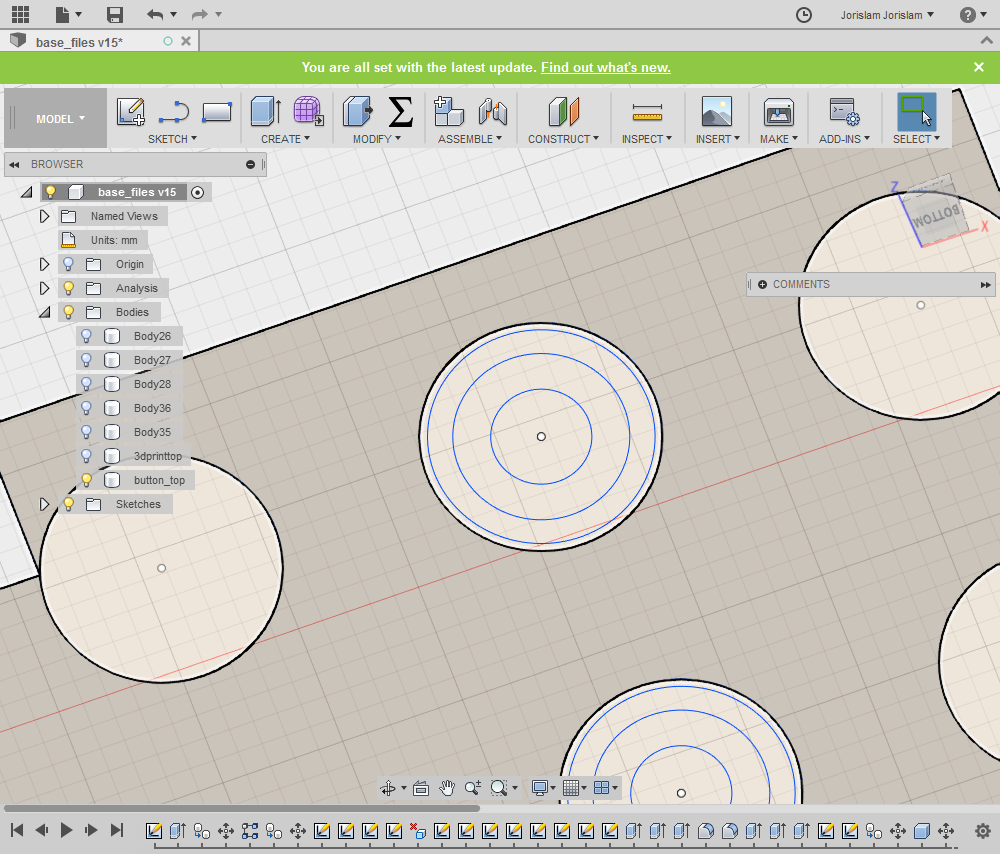Select the sketch Rectangle tool icon

(x=217, y=112)
